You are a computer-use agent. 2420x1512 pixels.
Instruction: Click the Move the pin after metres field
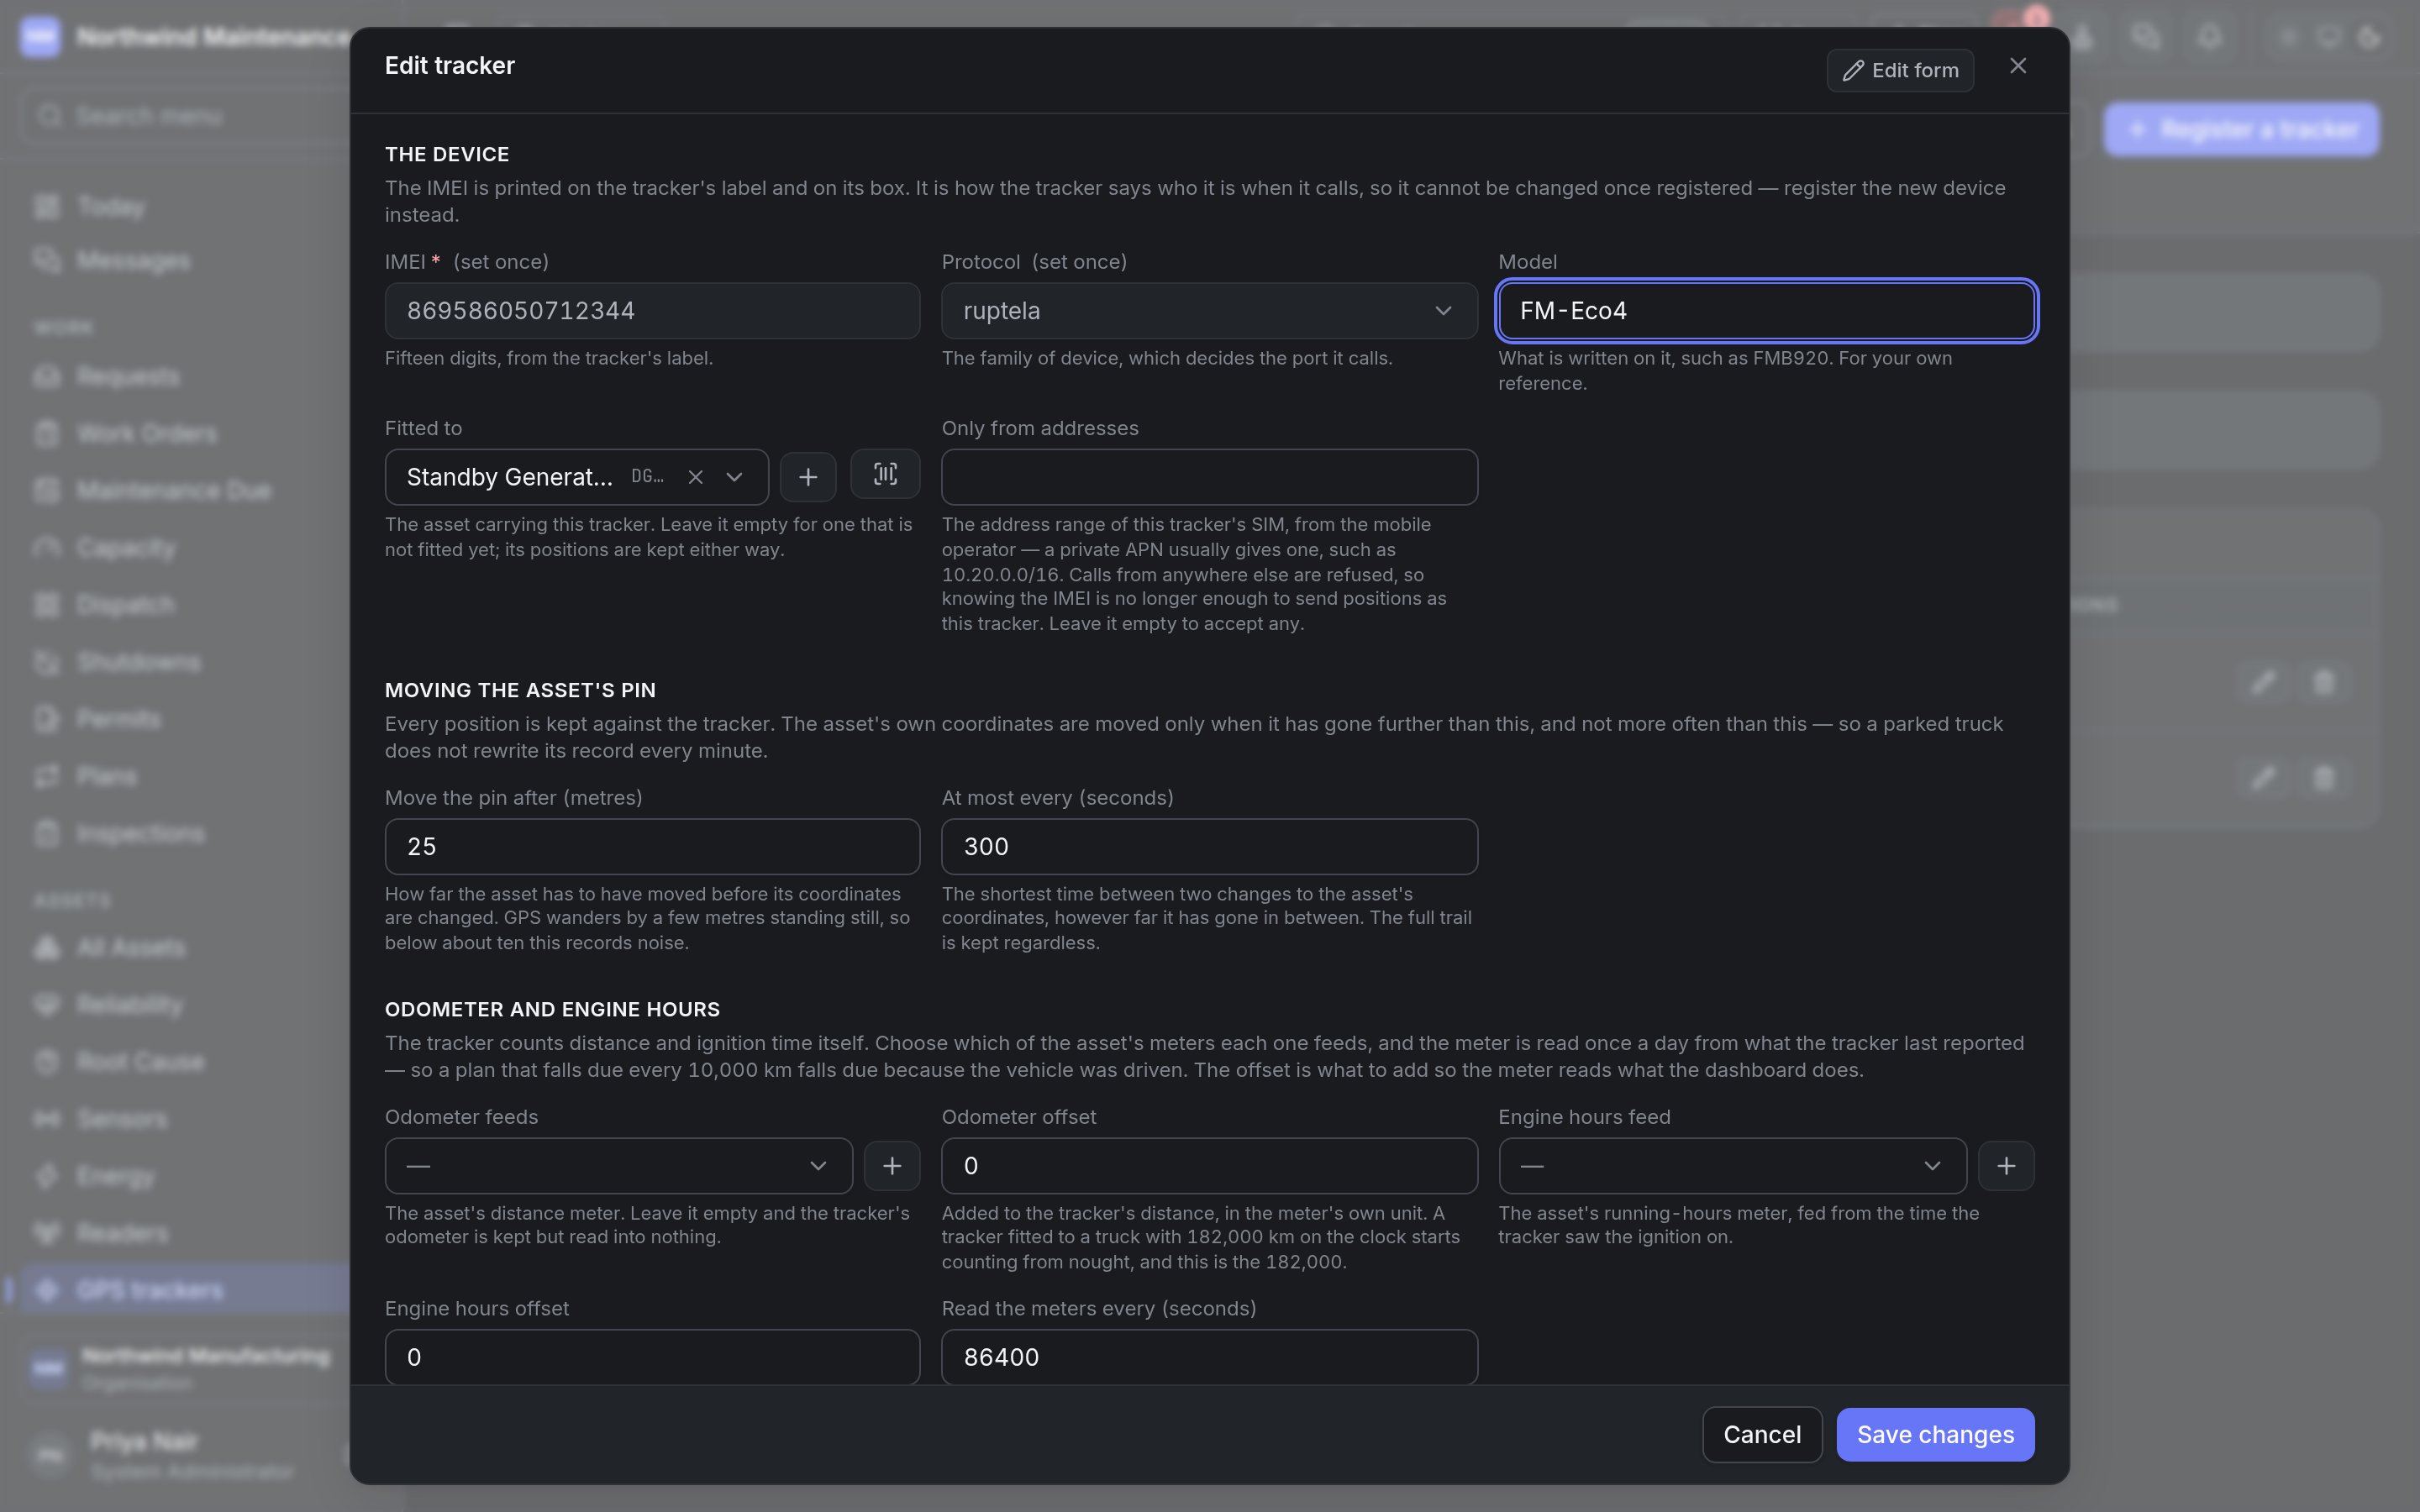(652, 847)
